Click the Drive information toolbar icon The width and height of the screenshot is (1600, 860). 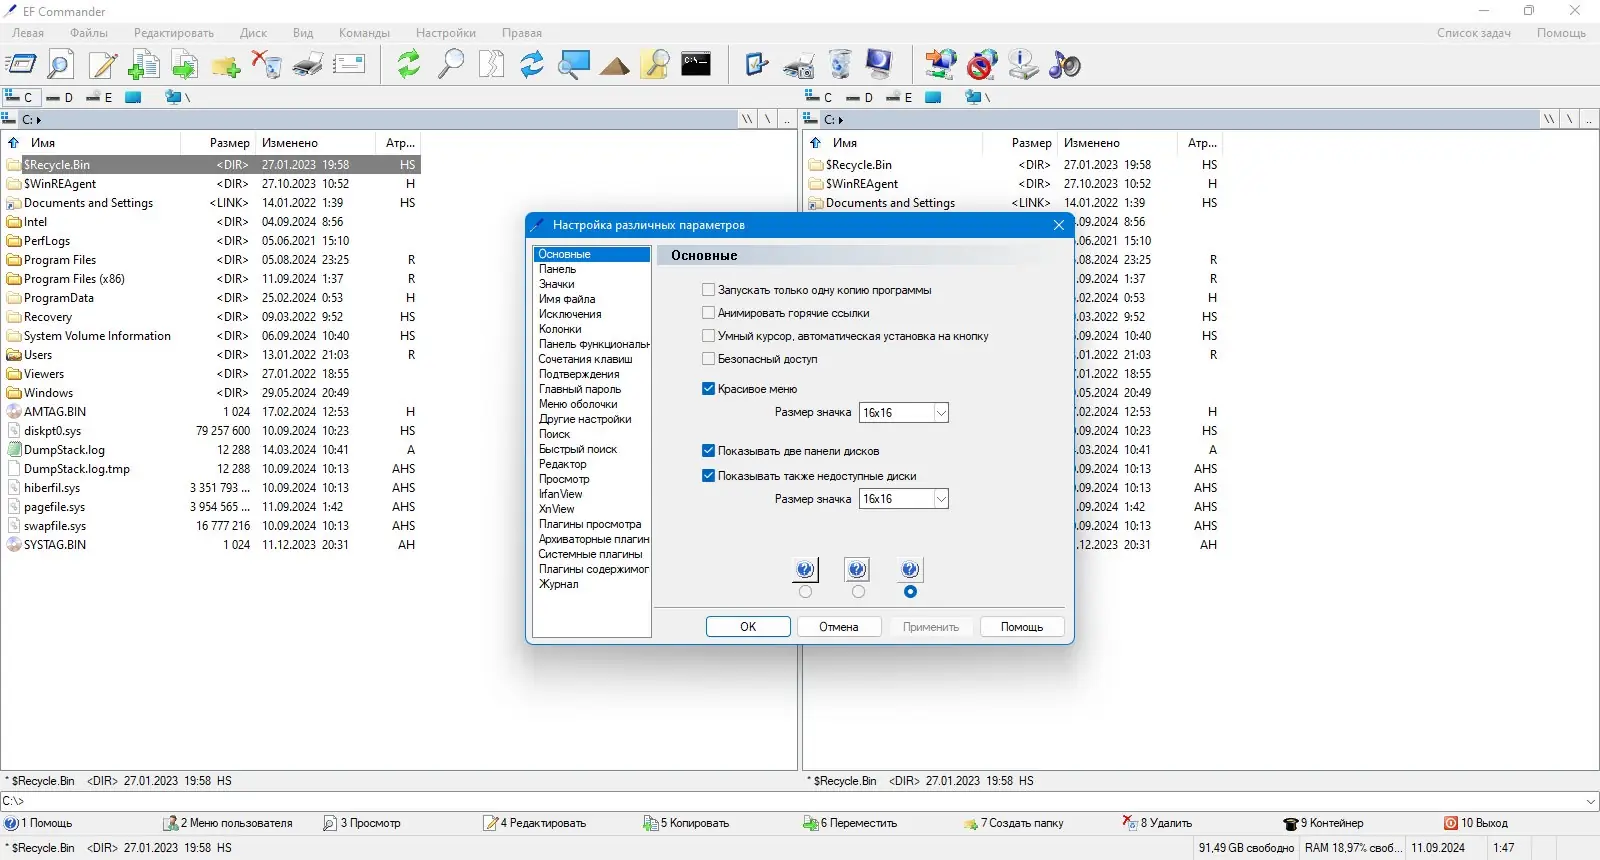(1023, 65)
